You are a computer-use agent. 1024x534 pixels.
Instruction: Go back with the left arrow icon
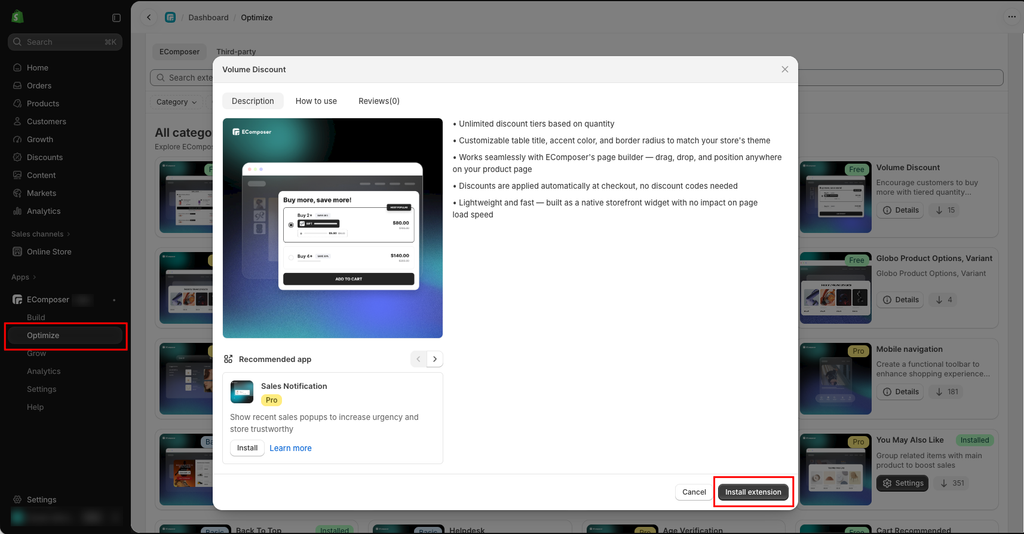point(149,18)
